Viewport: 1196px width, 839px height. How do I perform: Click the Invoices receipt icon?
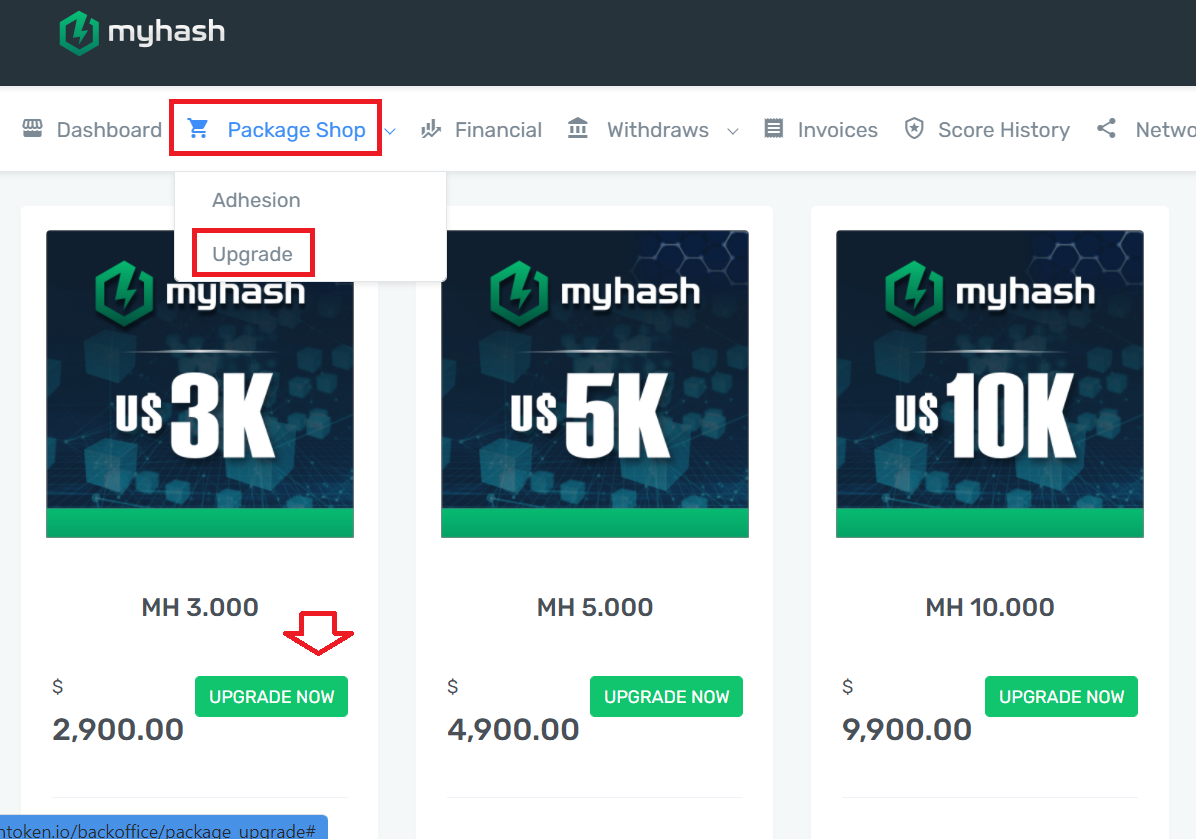pos(773,128)
